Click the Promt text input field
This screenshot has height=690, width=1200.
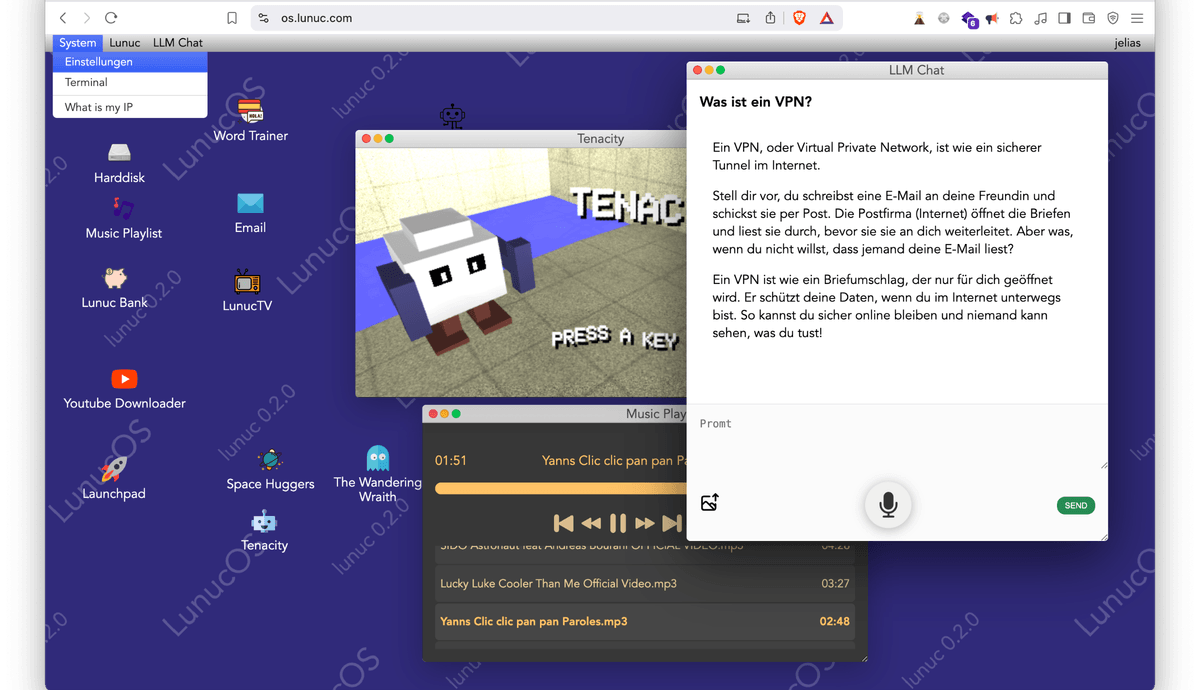coord(896,440)
